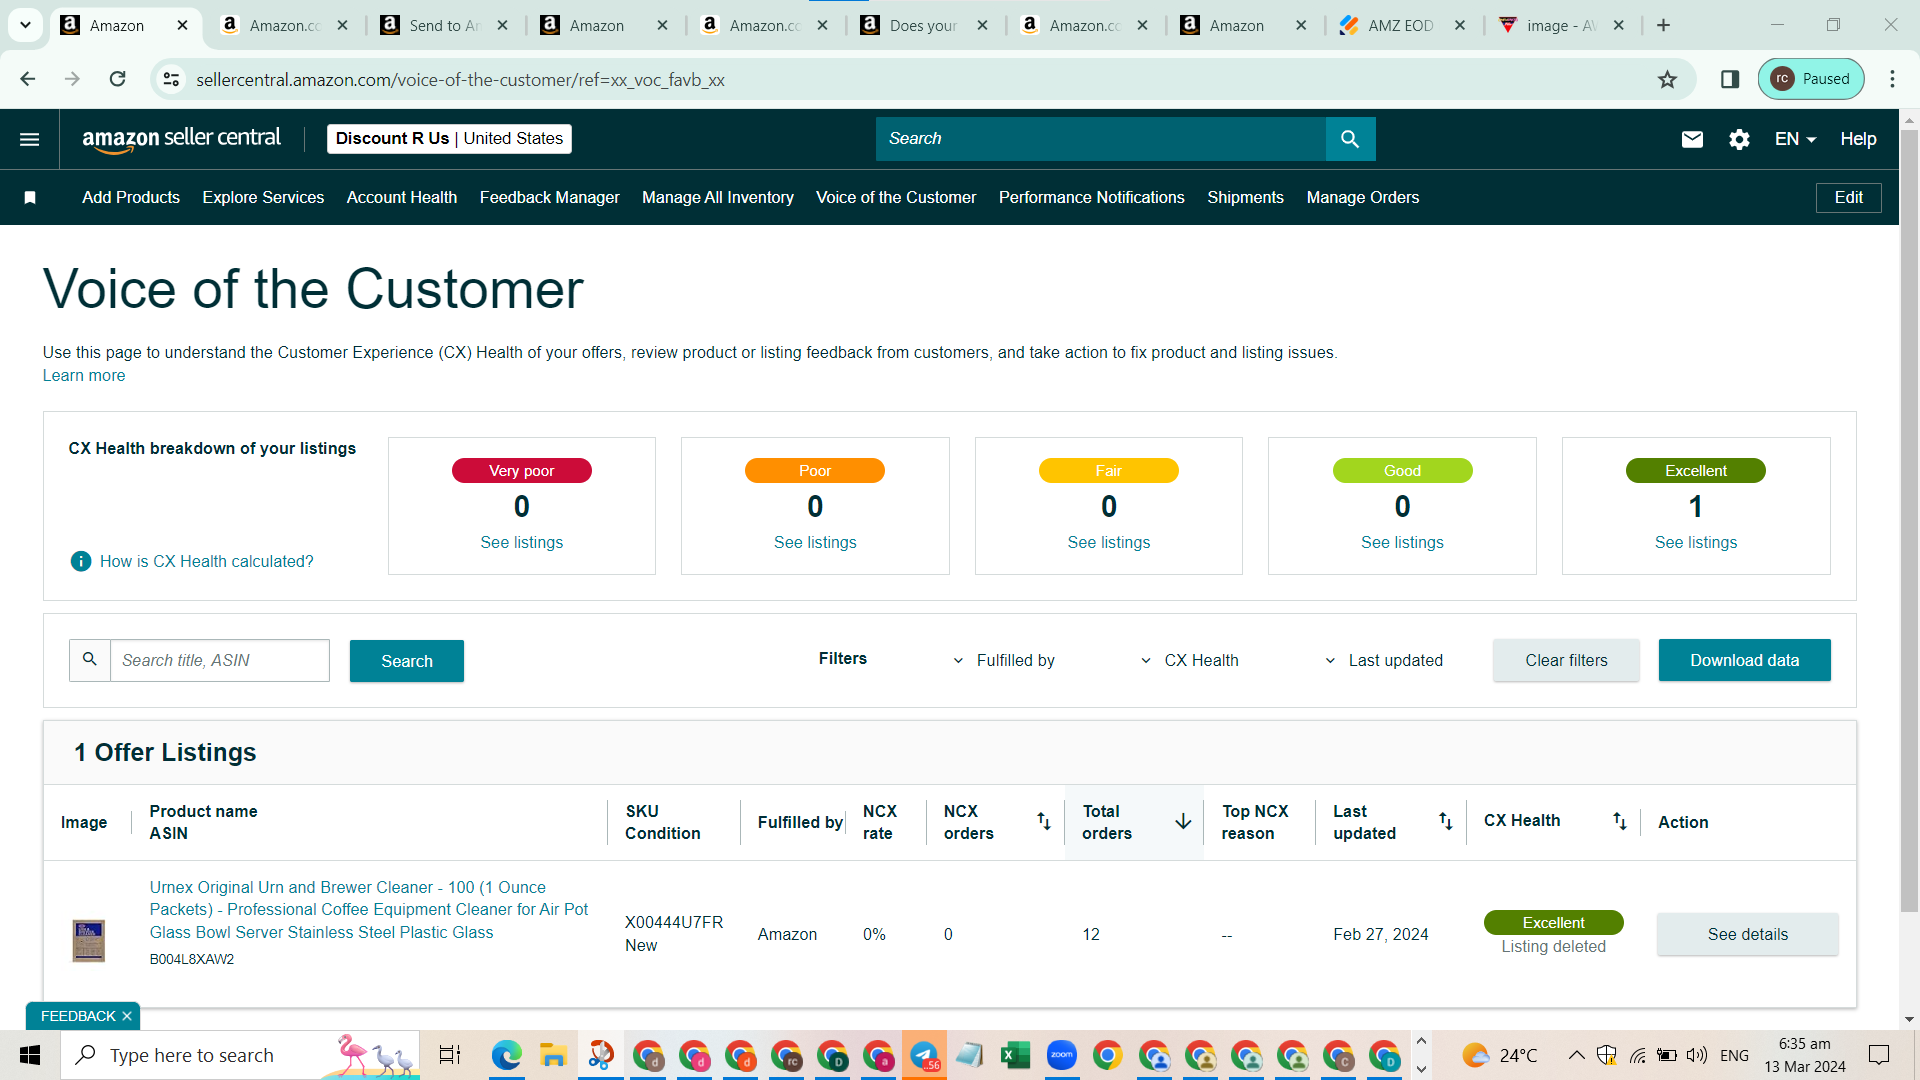The height and width of the screenshot is (1080, 1920).
Task: Close the AMZ EOD browser tab
Action: pyautogui.click(x=1460, y=25)
